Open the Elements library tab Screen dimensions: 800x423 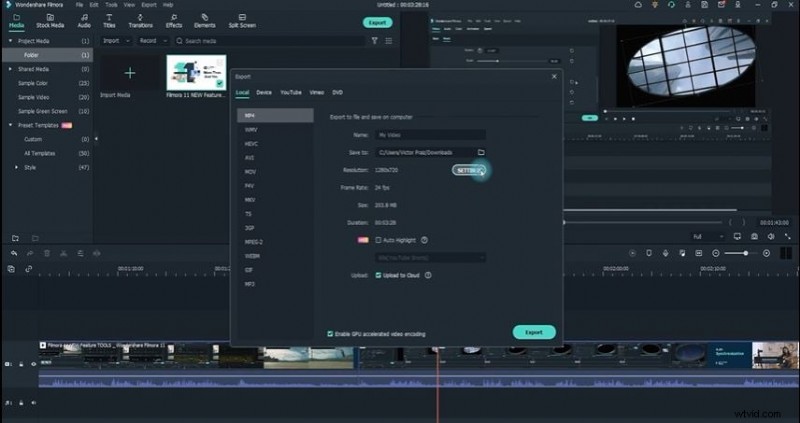(x=205, y=21)
